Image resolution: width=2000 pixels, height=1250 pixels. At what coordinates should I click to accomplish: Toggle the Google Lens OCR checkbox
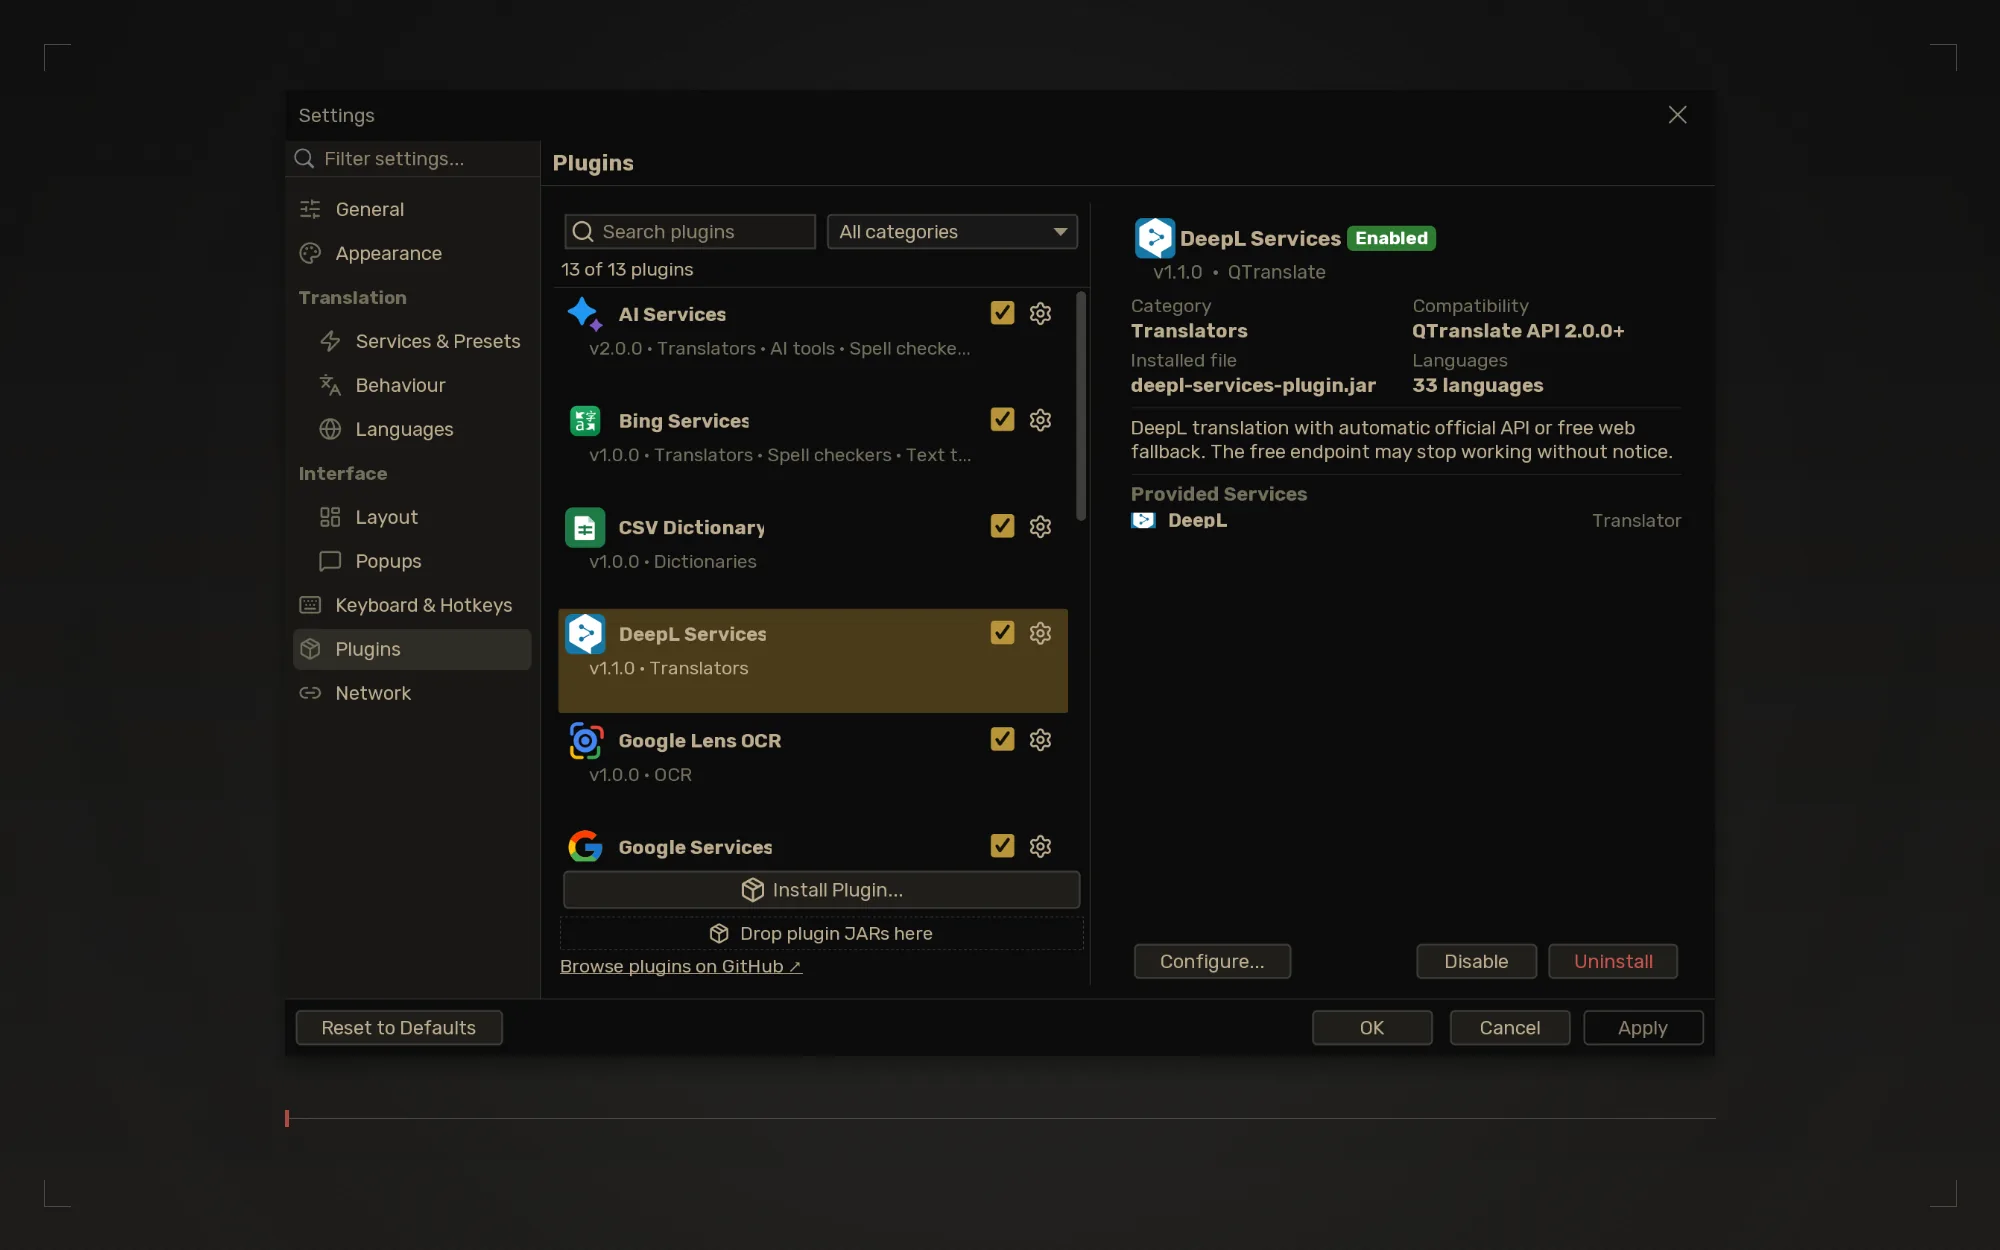pyautogui.click(x=1002, y=739)
